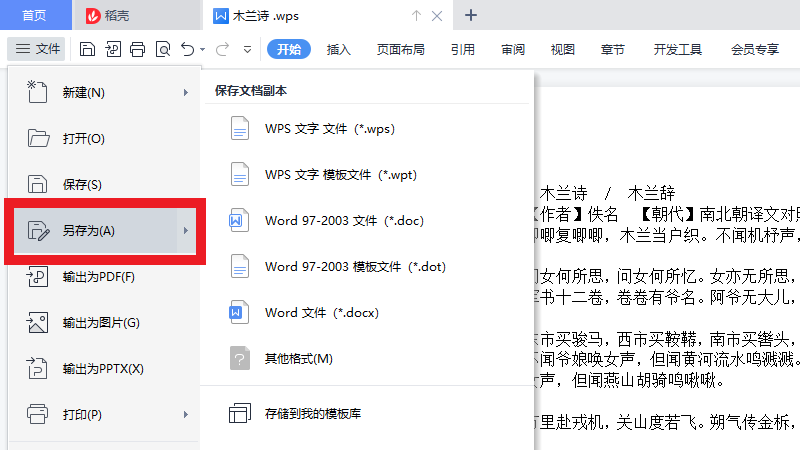Open quick access toolbar customize dropdown
Viewport: 800px width, 450px height.
250,49
